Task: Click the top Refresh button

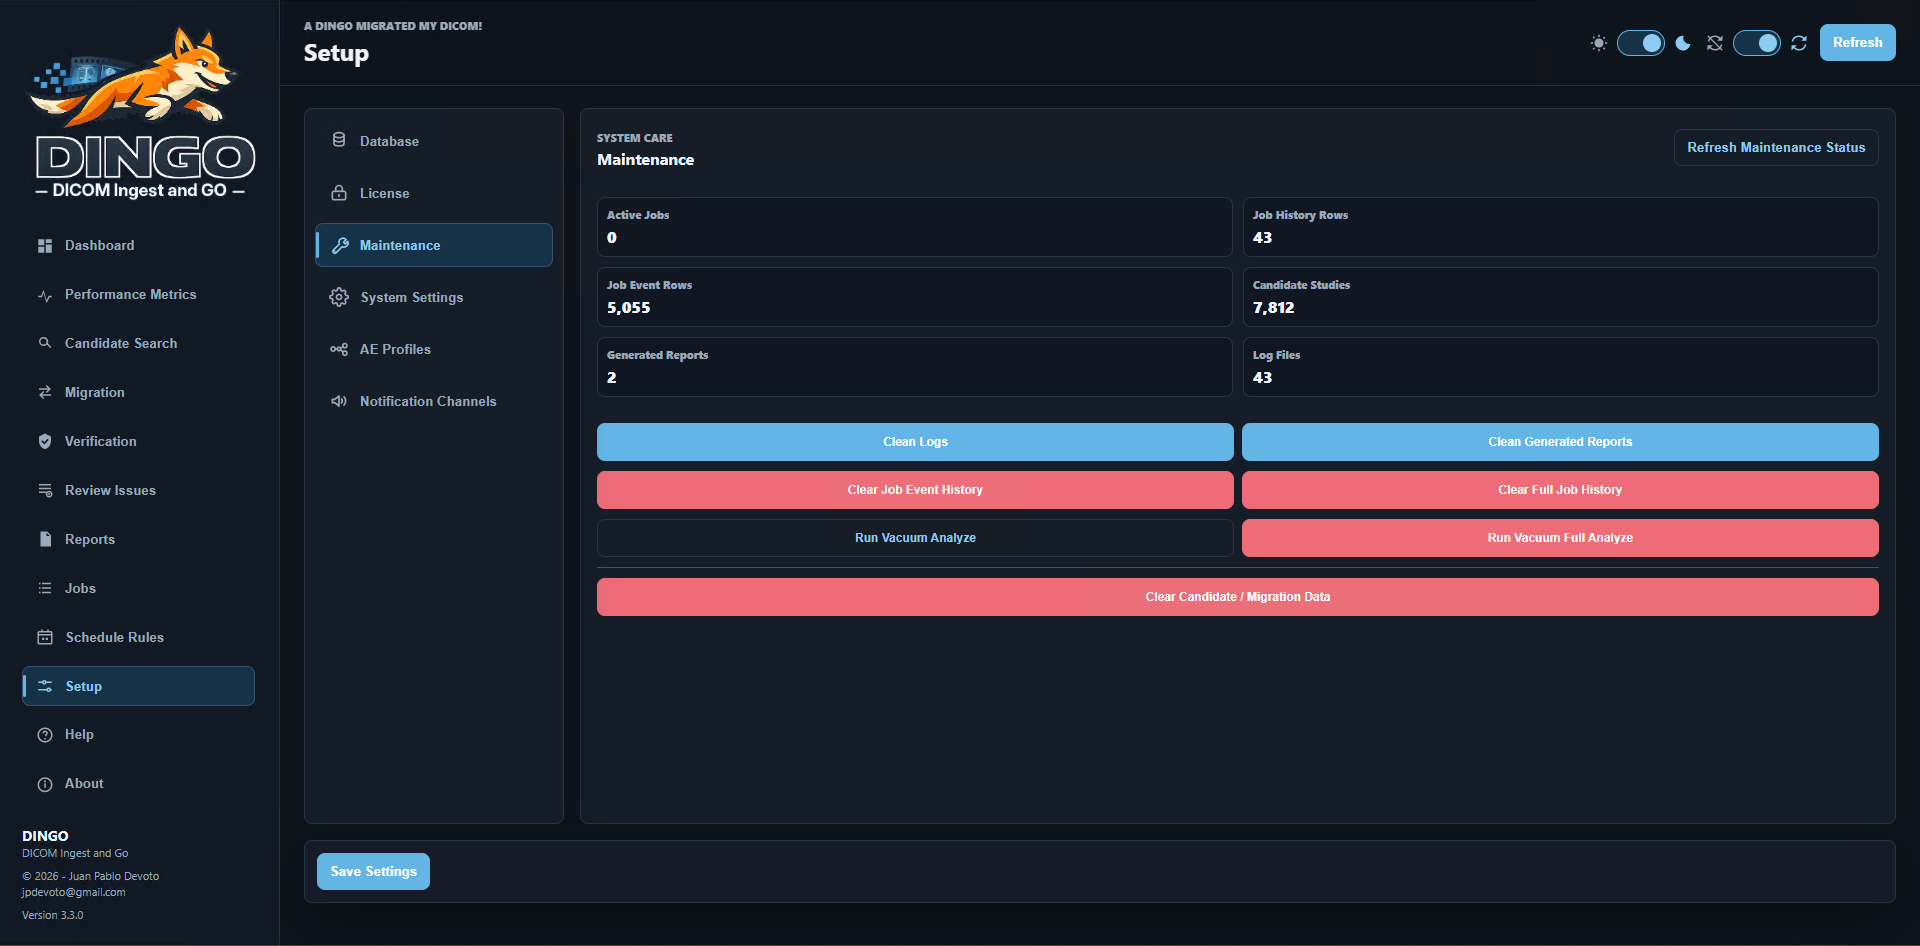Action: tap(1857, 43)
